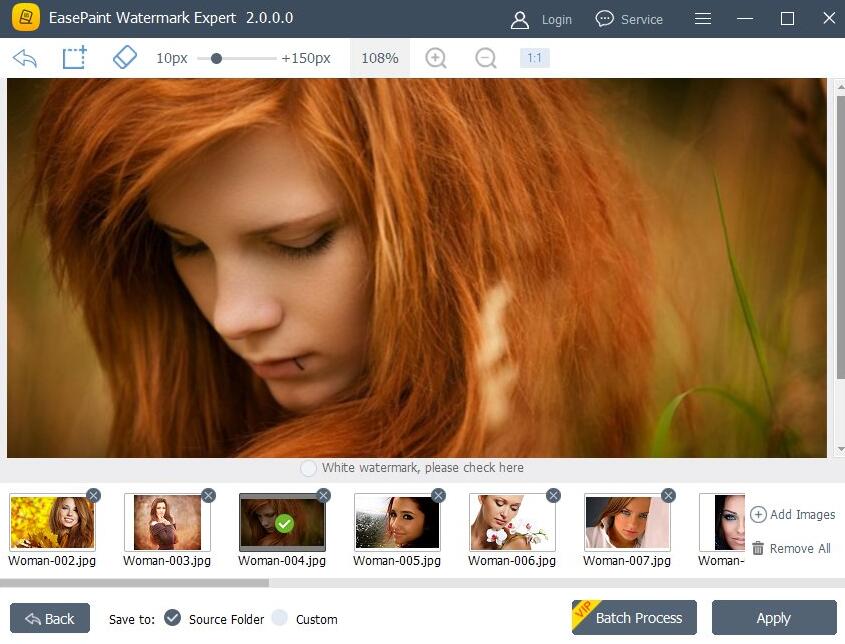Reset view with the 1:1 button
The width and height of the screenshot is (845, 644).
pyautogui.click(x=534, y=58)
